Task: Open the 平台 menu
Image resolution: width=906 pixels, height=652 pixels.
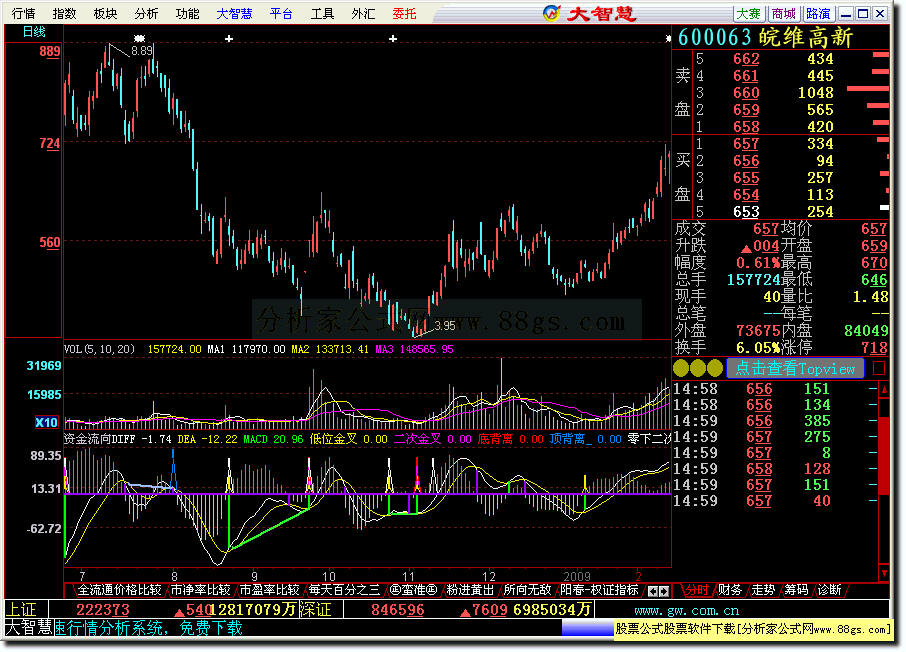Action: point(281,13)
